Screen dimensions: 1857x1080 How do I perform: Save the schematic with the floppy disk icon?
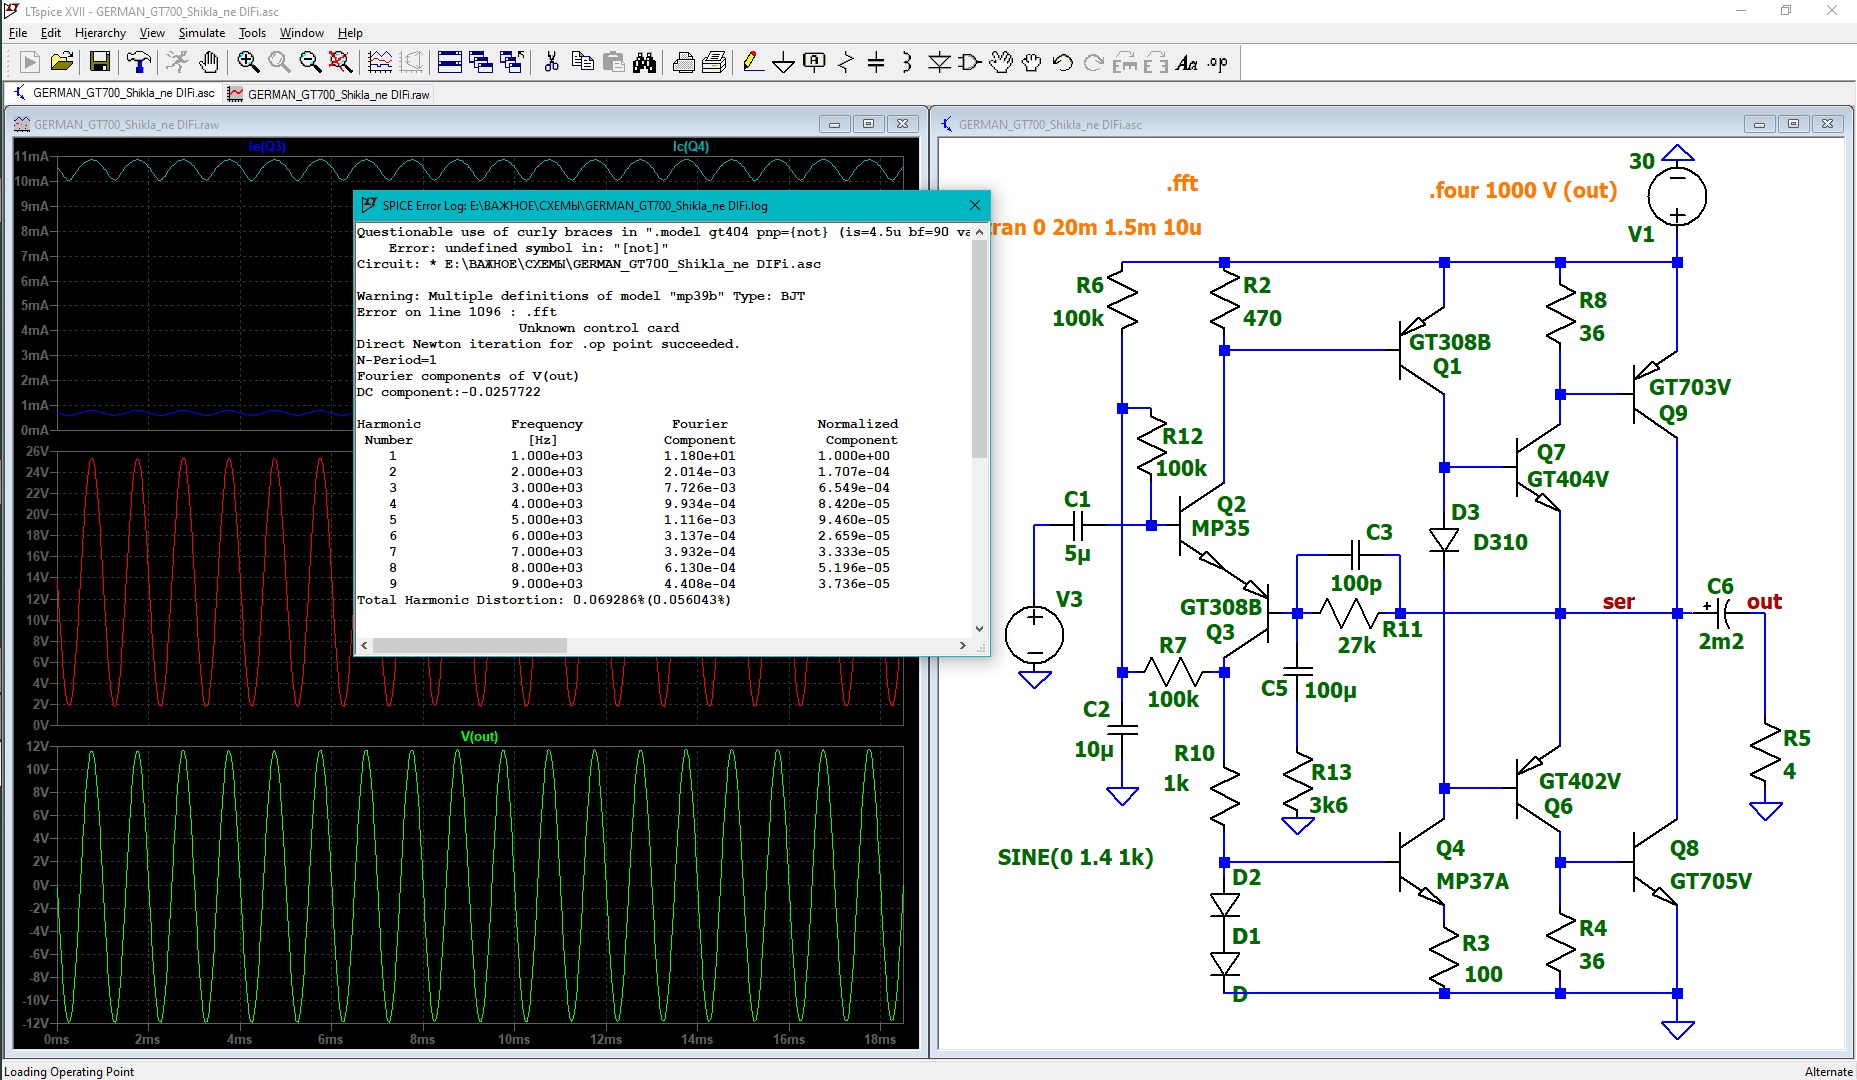(x=100, y=62)
